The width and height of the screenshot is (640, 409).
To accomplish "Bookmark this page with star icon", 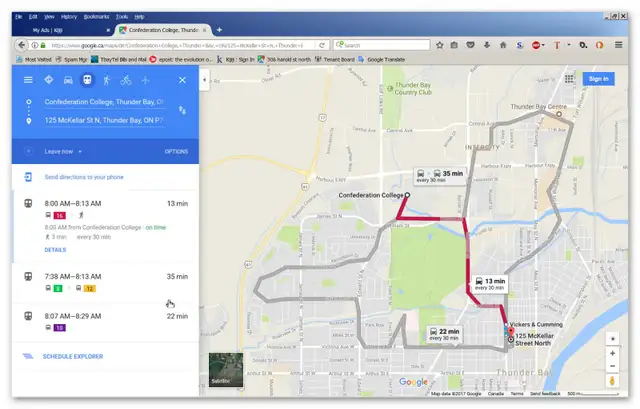I will [440, 45].
